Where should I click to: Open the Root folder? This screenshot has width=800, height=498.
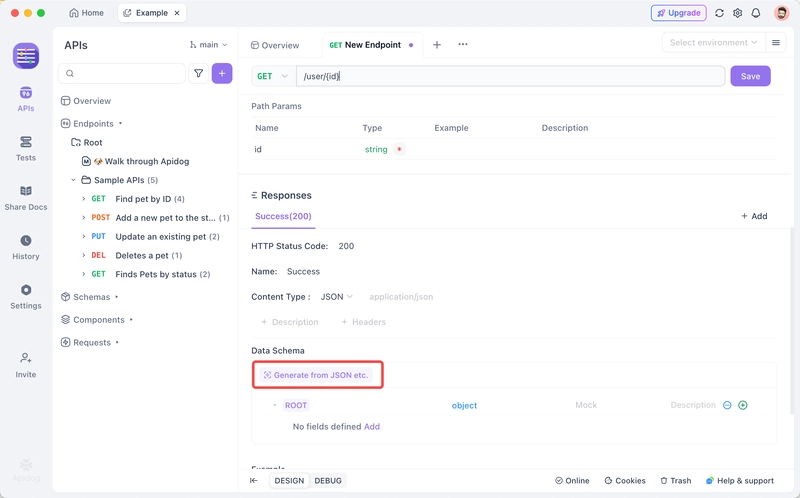click(x=87, y=142)
